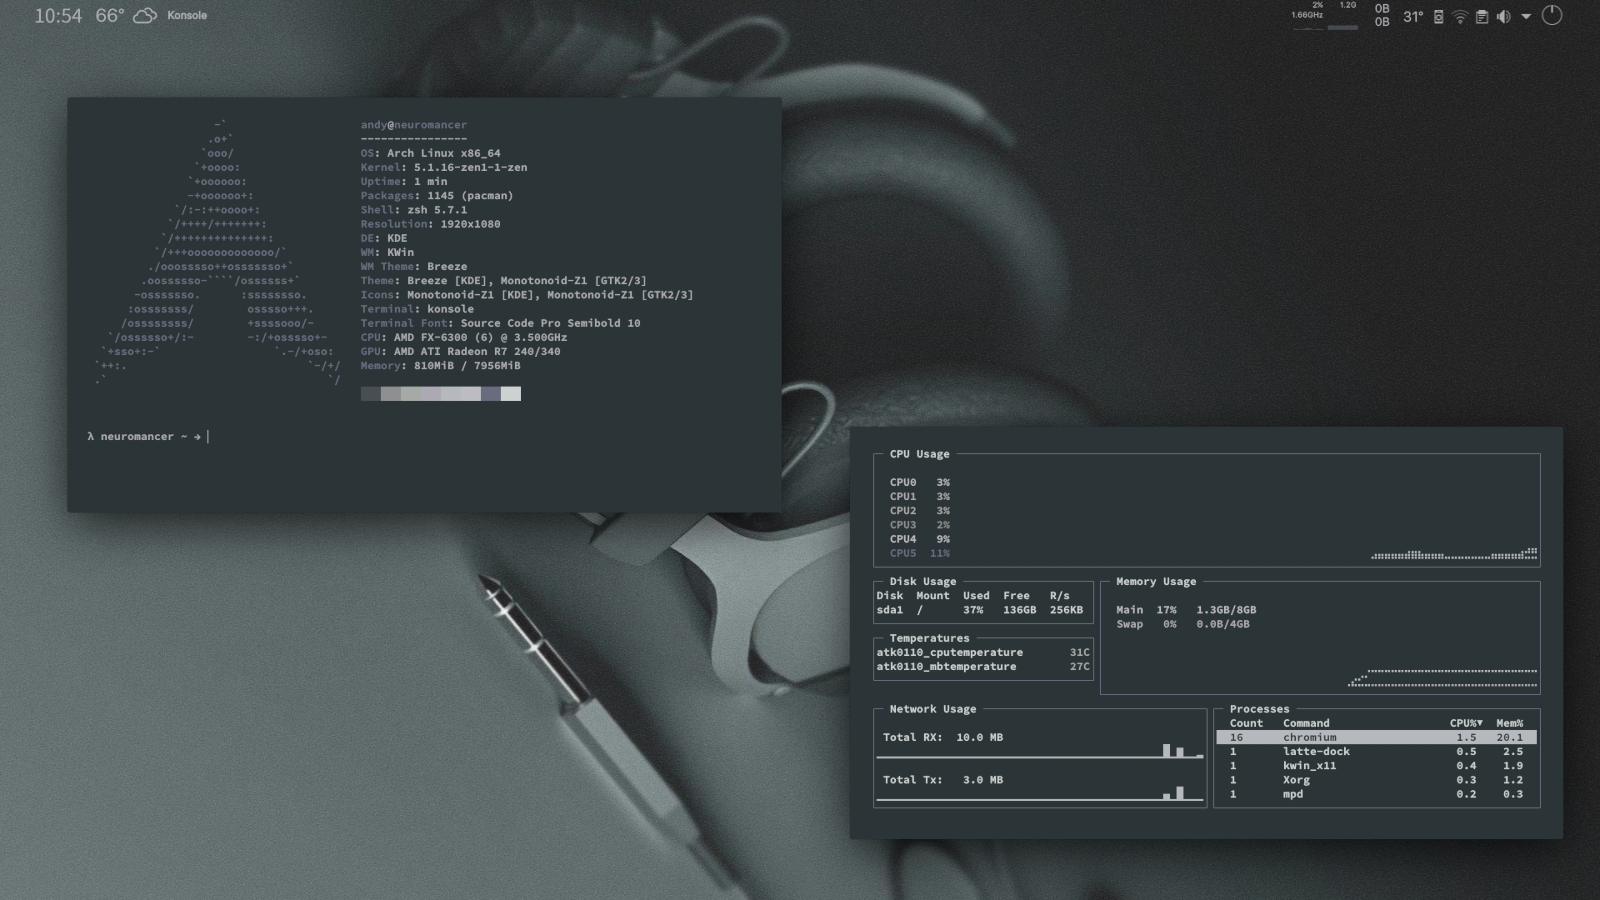Click the Command column header
The height and width of the screenshot is (900, 1600).
click(x=1306, y=723)
